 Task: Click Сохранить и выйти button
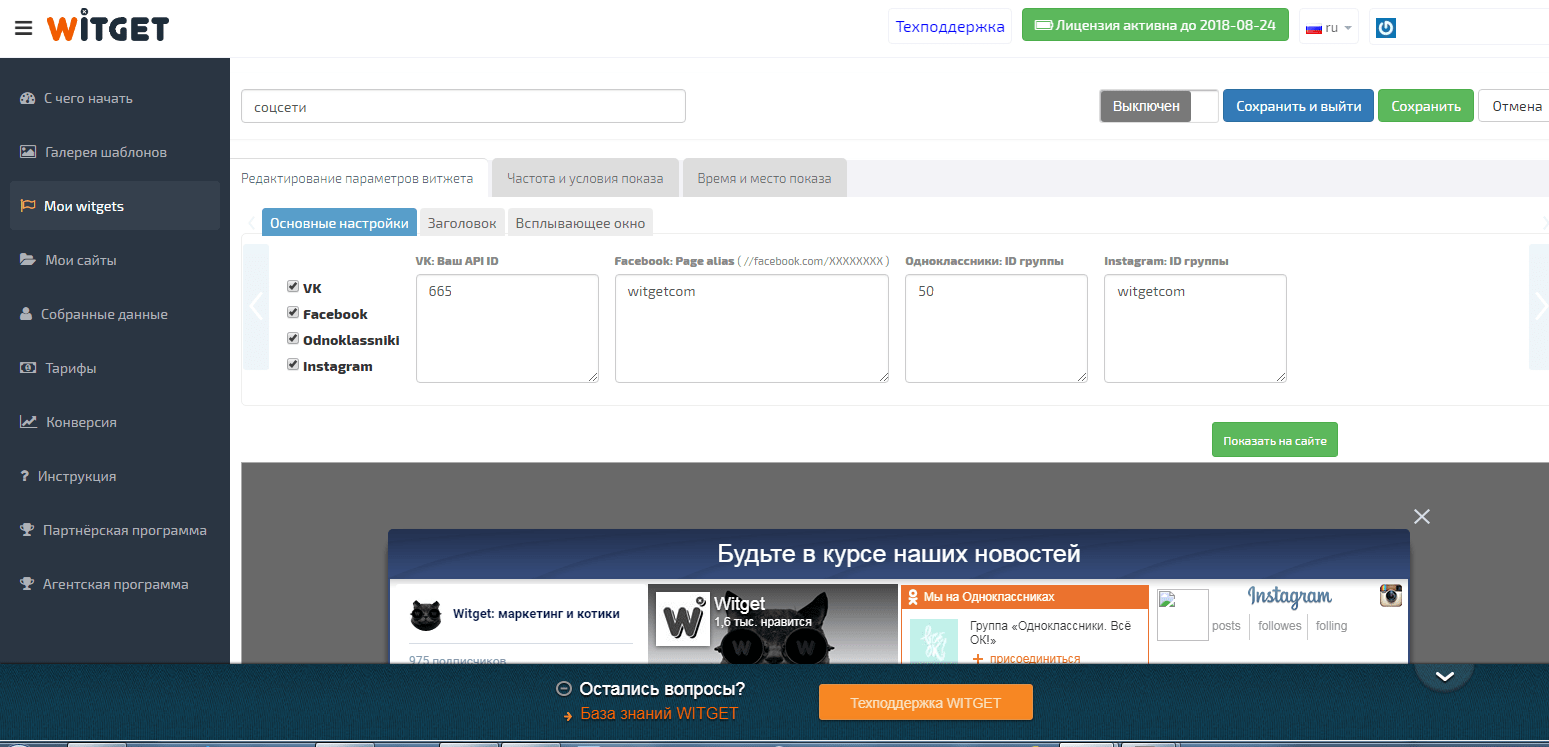point(1298,106)
